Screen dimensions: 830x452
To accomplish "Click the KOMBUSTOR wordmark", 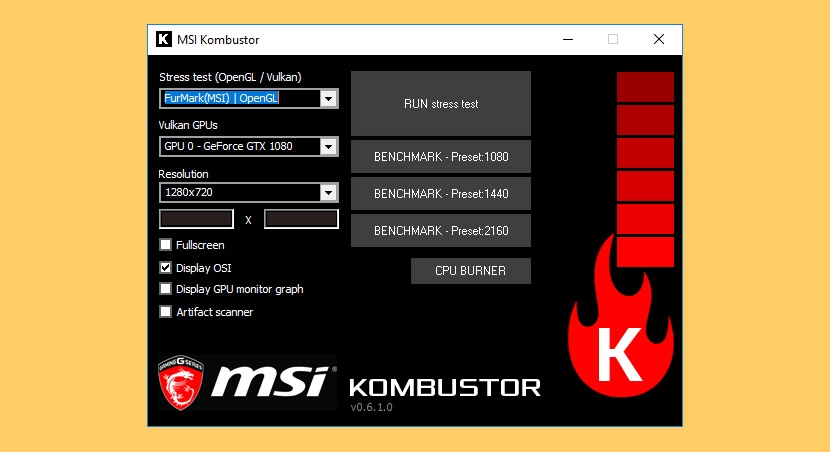I will coord(445,388).
